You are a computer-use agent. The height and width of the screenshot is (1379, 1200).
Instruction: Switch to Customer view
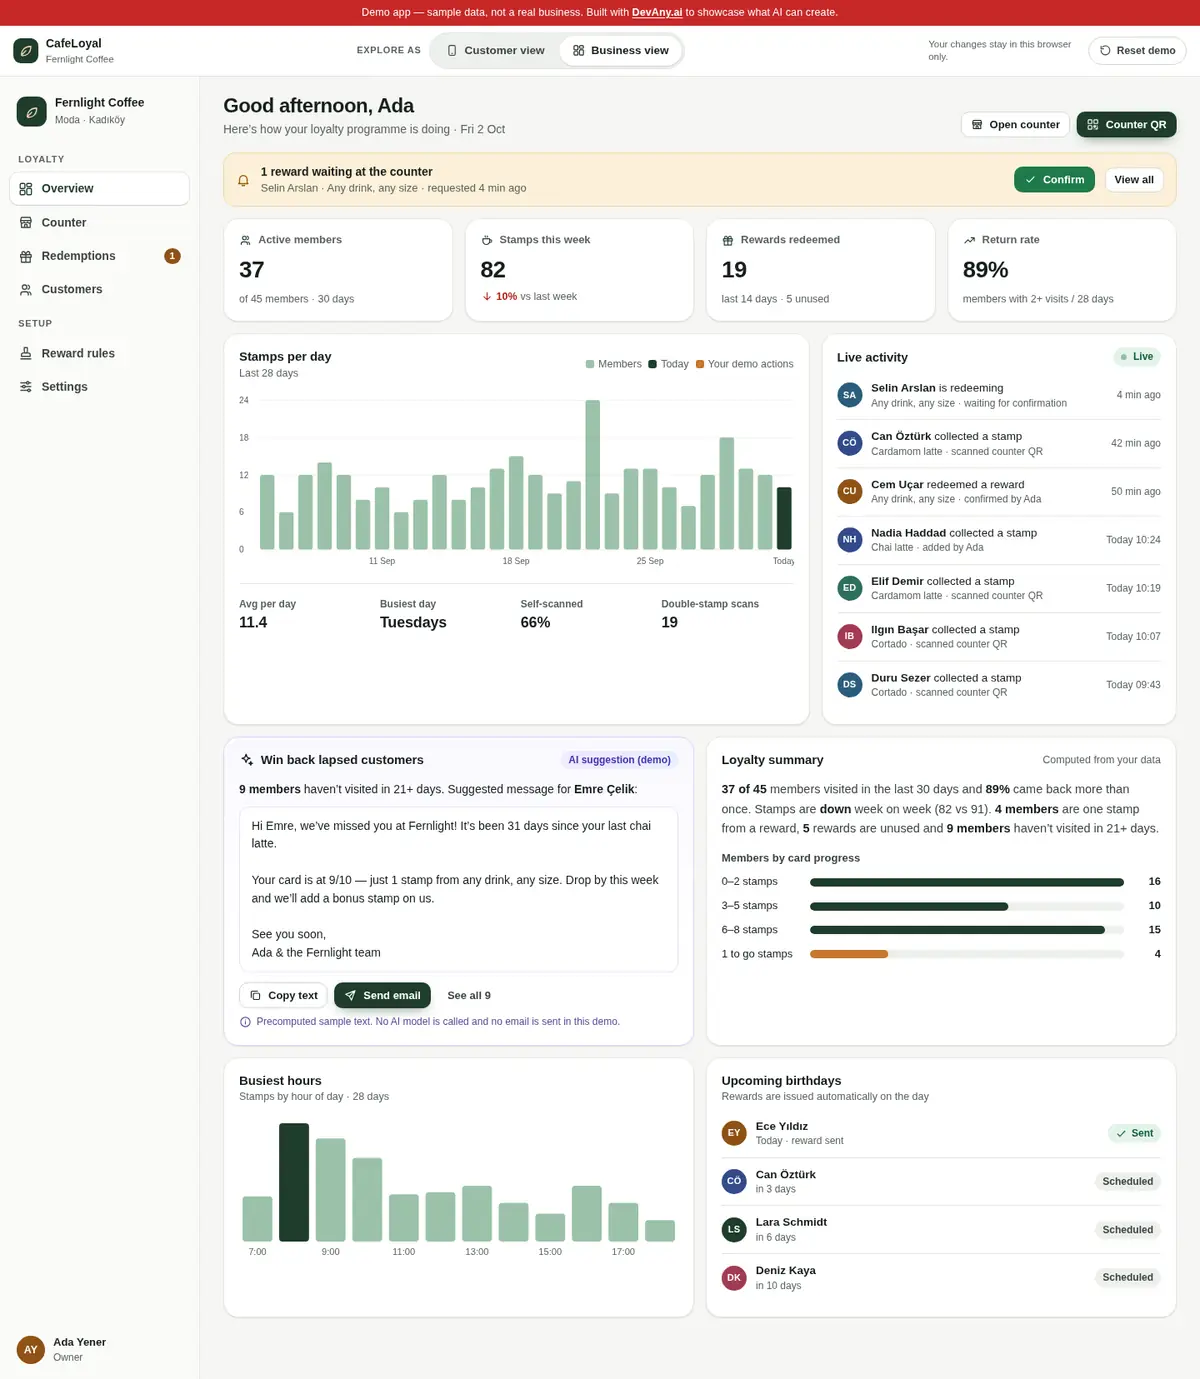point(496,50)
